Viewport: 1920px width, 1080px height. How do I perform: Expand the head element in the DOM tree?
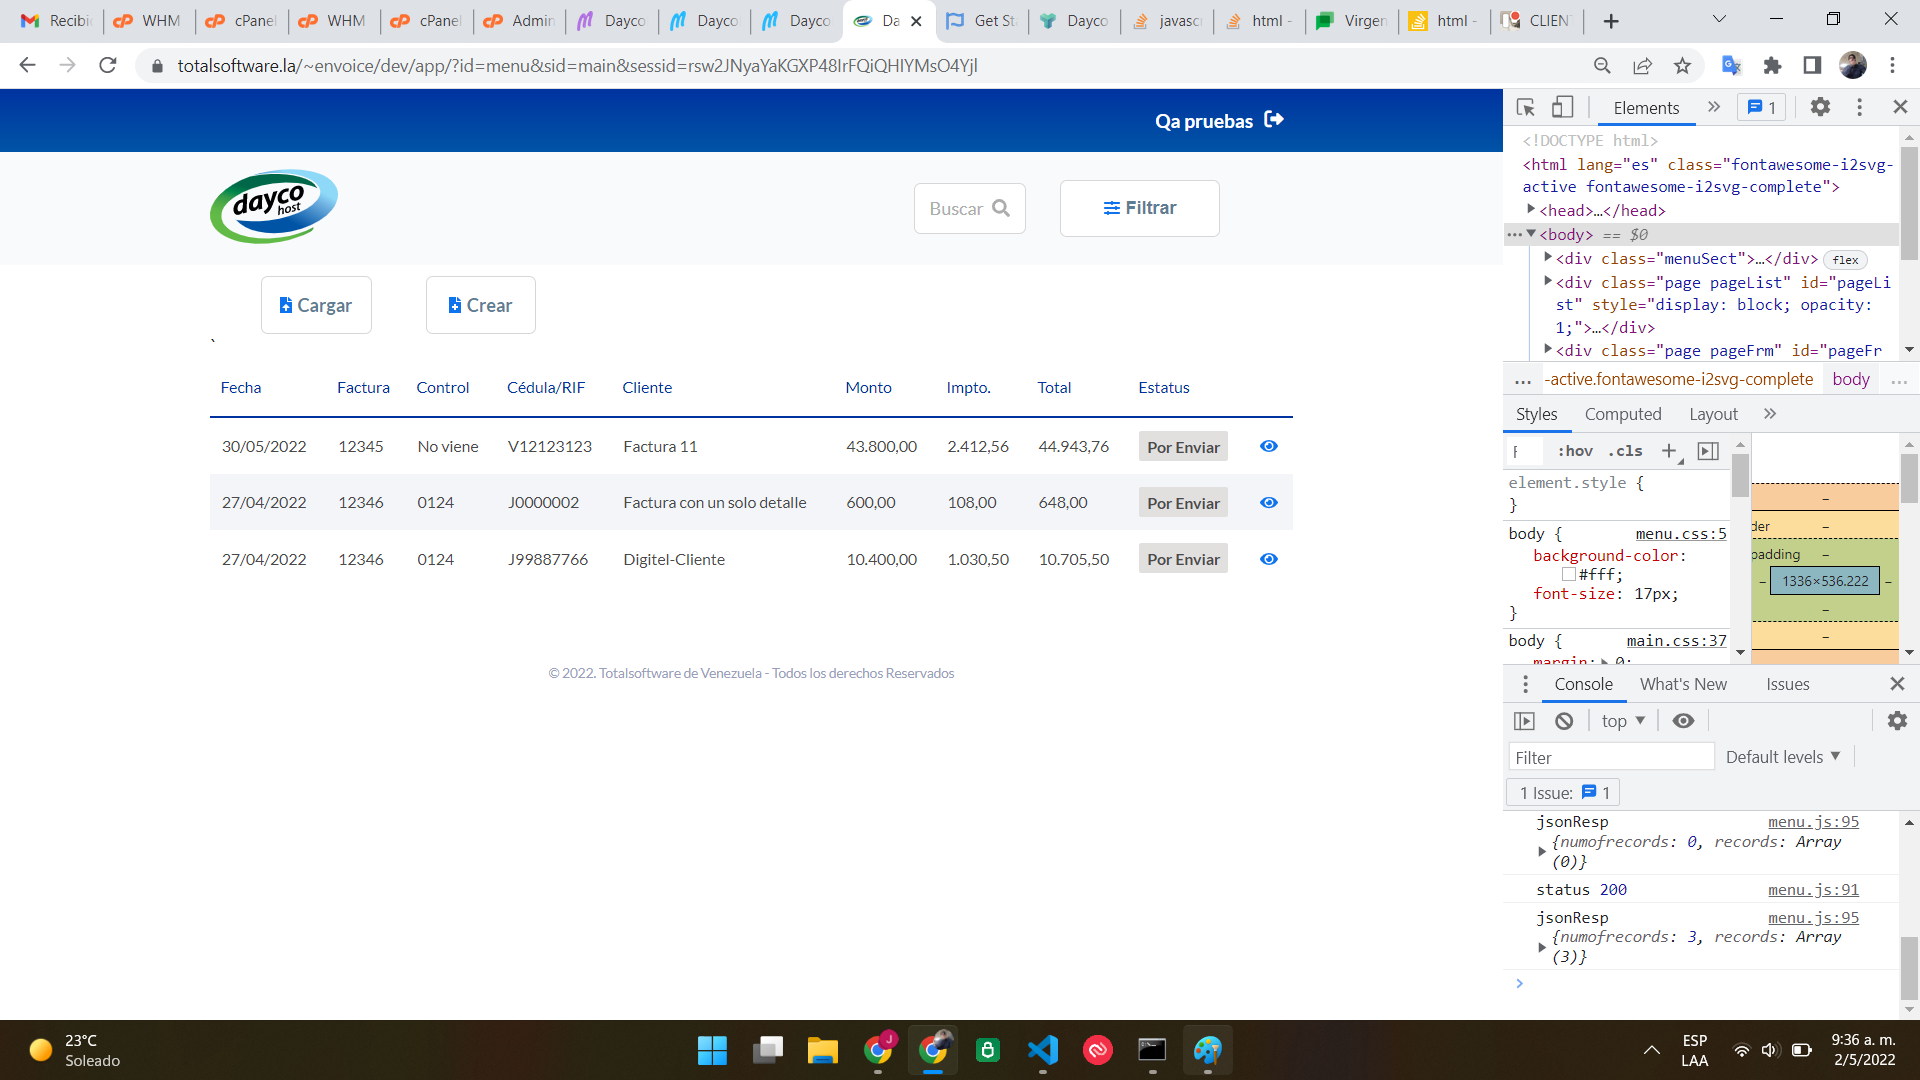pyautogui.click(x=1531, y=210)
